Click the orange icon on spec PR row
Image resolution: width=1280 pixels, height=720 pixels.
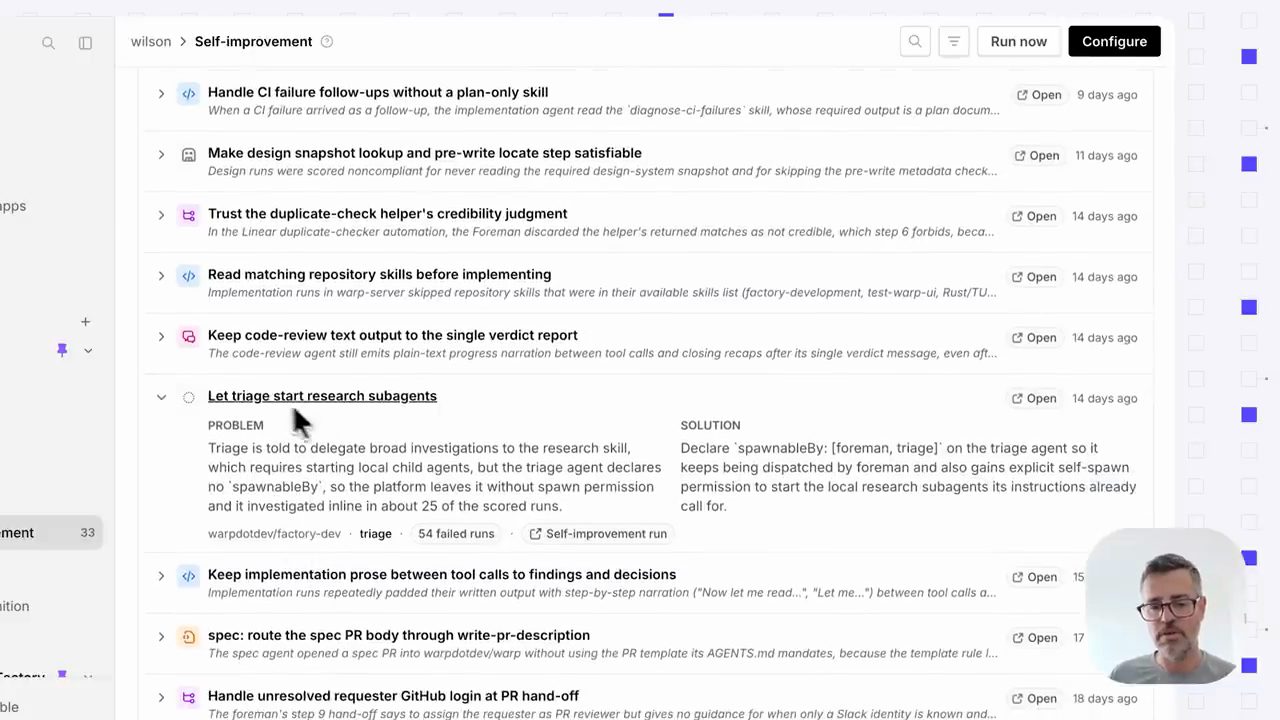[x=188, y=637]
